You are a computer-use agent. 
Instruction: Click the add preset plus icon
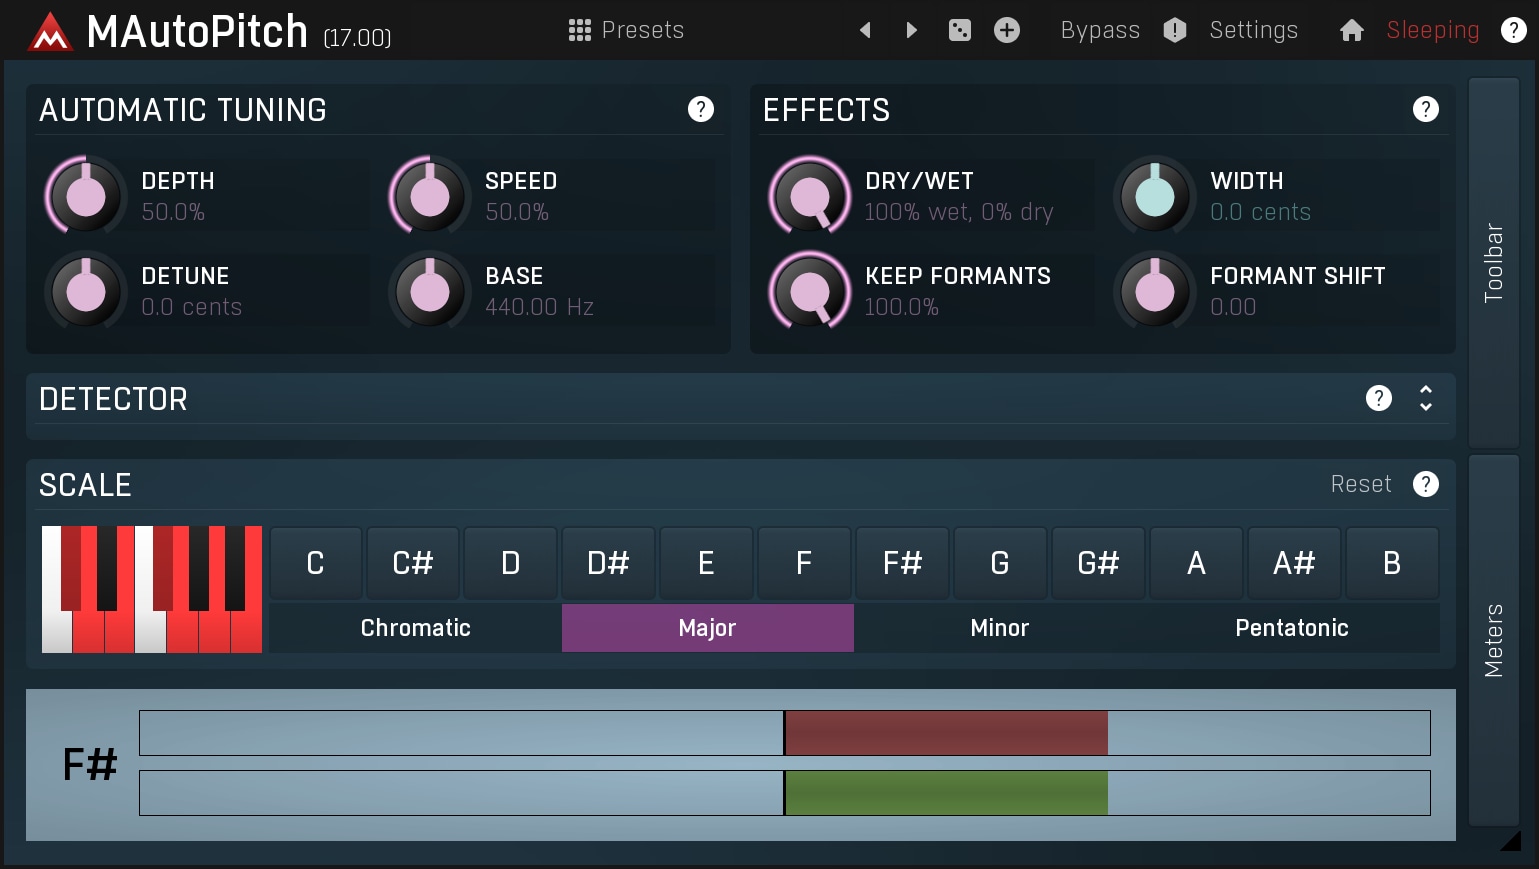[1006, 30]
